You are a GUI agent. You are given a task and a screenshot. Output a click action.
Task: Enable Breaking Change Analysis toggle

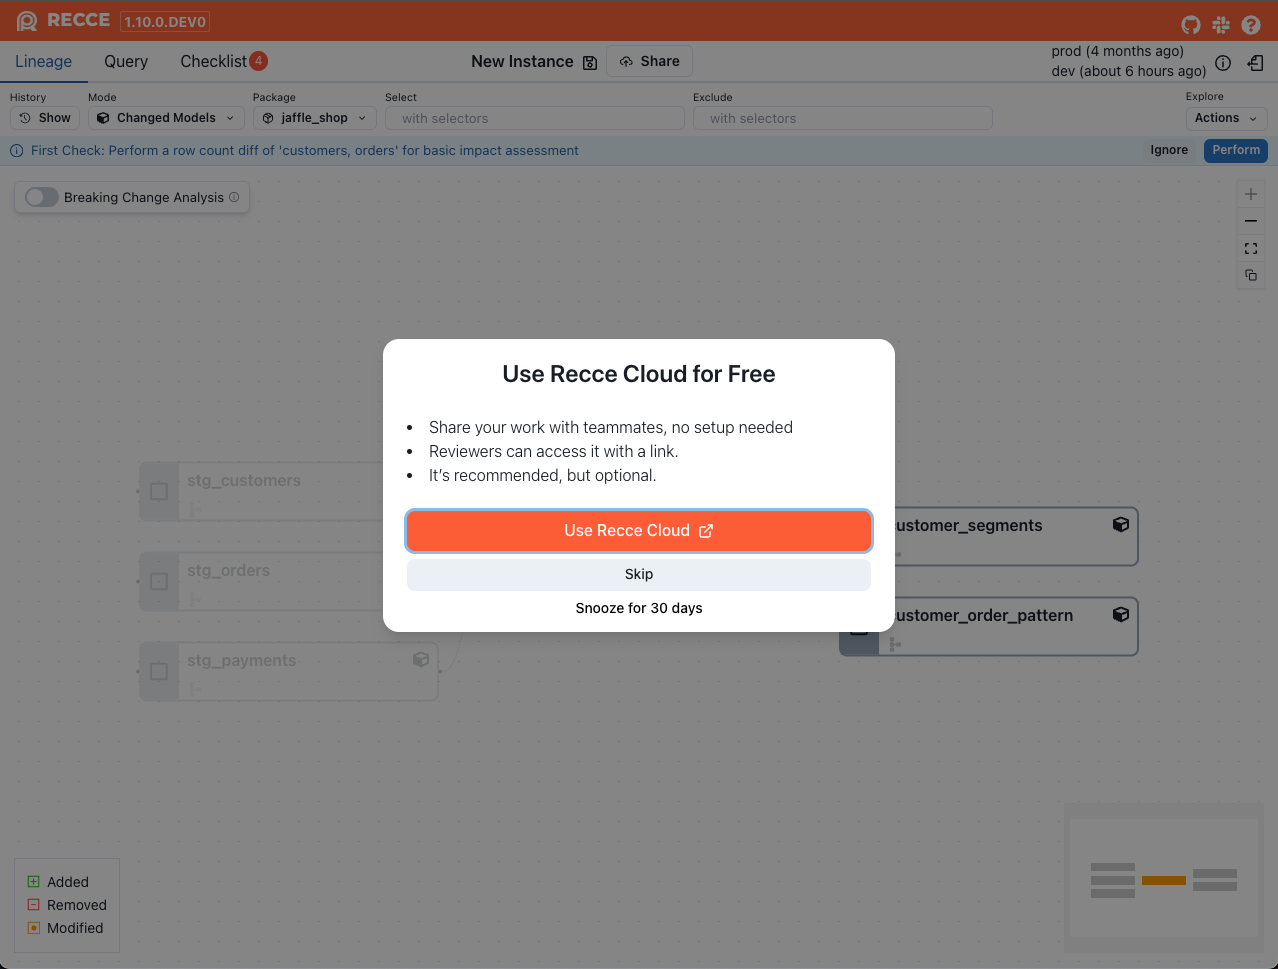pos(42,197)
